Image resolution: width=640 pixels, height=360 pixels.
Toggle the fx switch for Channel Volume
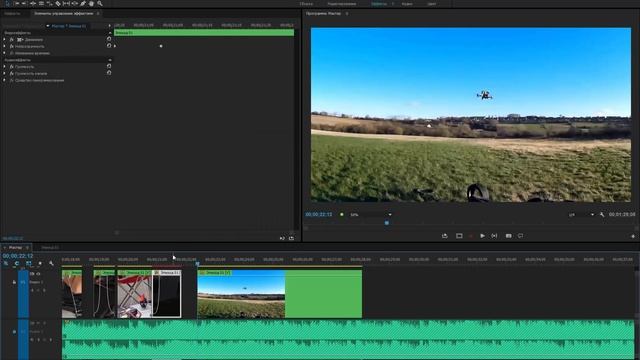(x=12, y=73)
